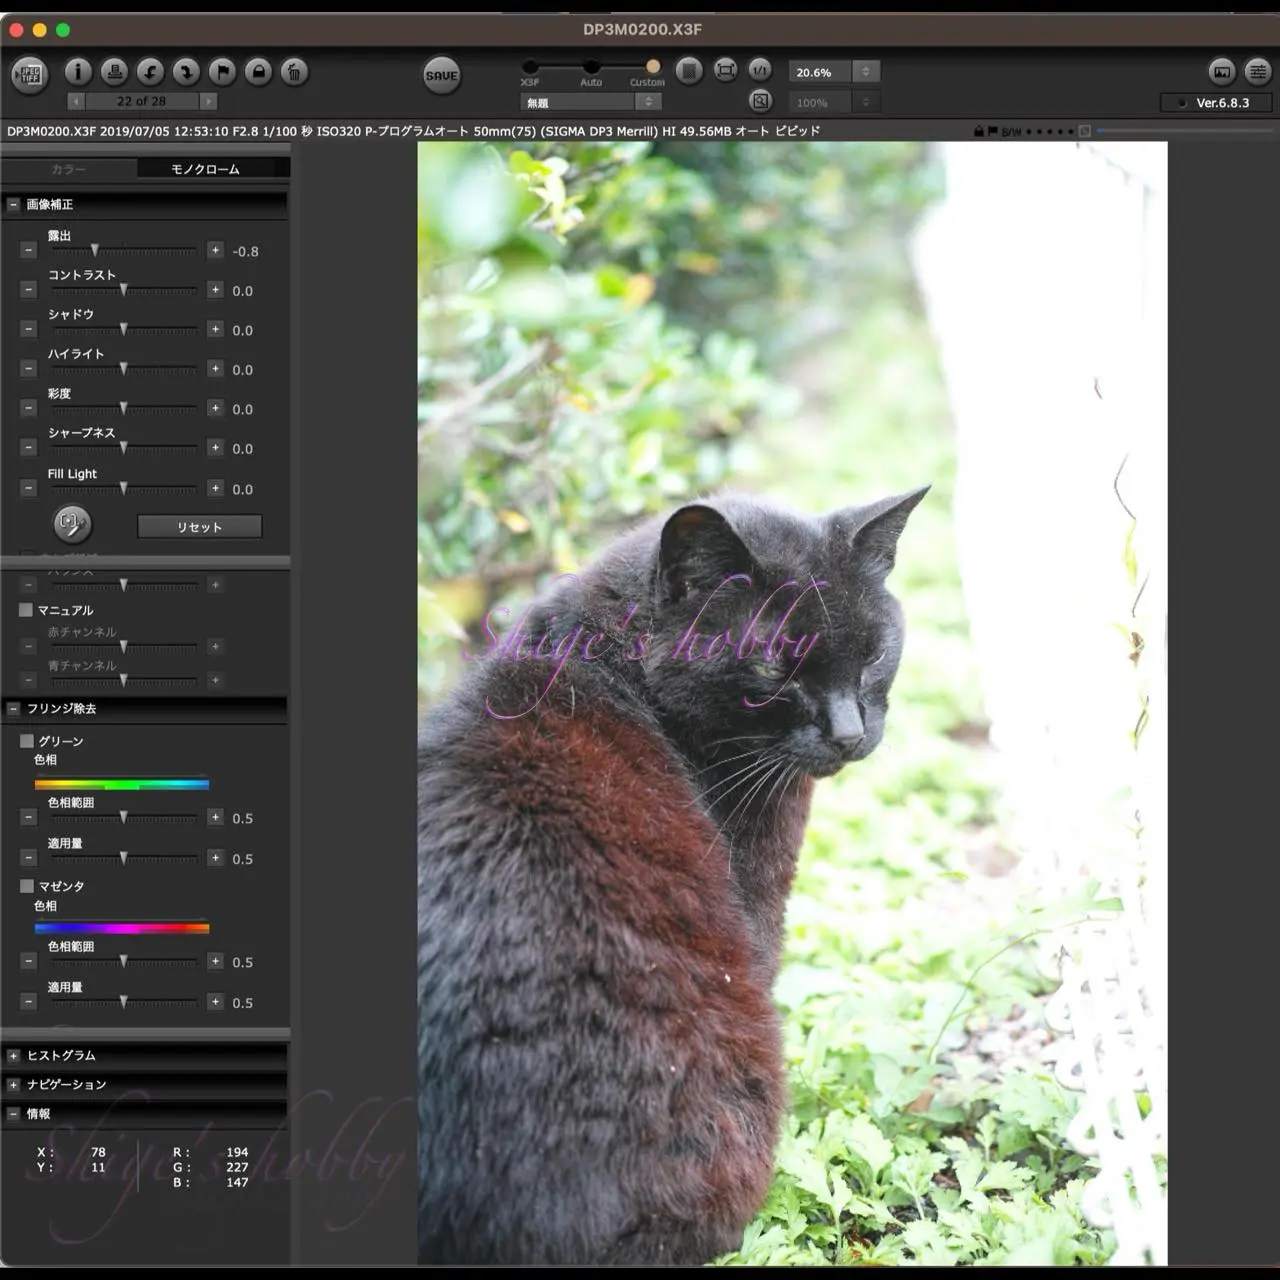The width and height of the screenshot is (1280, 1280).
Task: Click the cat photo preview
Action: point(792,703)
